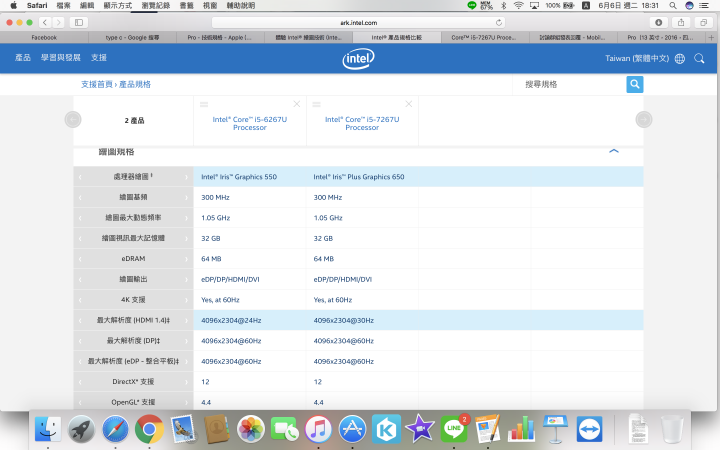Screen dimensions: 720x450
Task: Open Safari downloads button
Action: [658, 22]
